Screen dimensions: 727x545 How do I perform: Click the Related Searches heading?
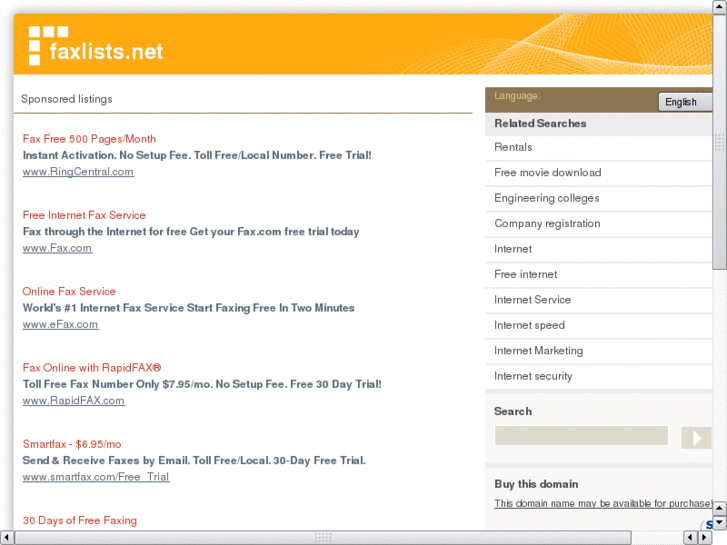coord(540,123)
